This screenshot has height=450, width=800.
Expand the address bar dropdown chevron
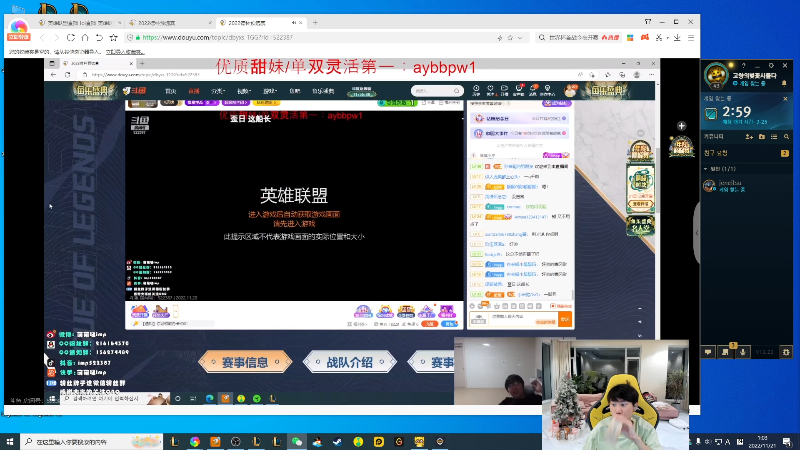click(x=520, y=38)
